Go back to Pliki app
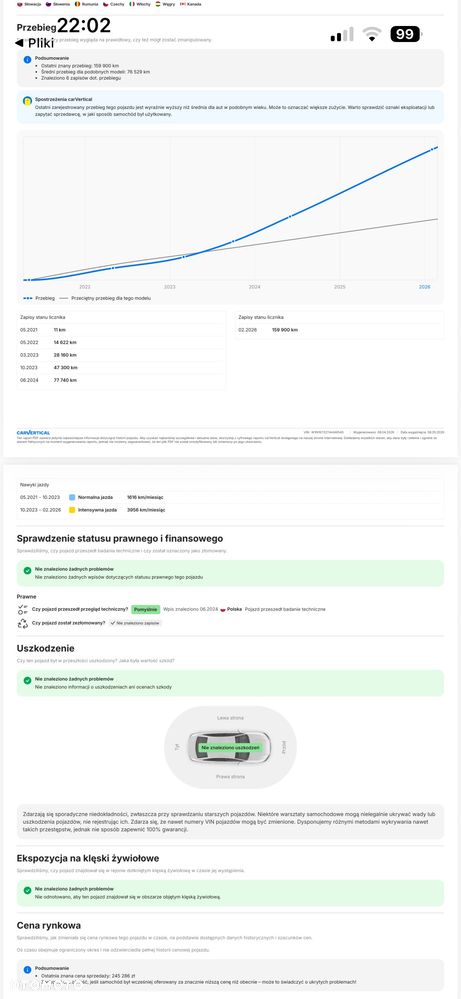This screenshot has width=461, height=999. [x=34, y=43]
